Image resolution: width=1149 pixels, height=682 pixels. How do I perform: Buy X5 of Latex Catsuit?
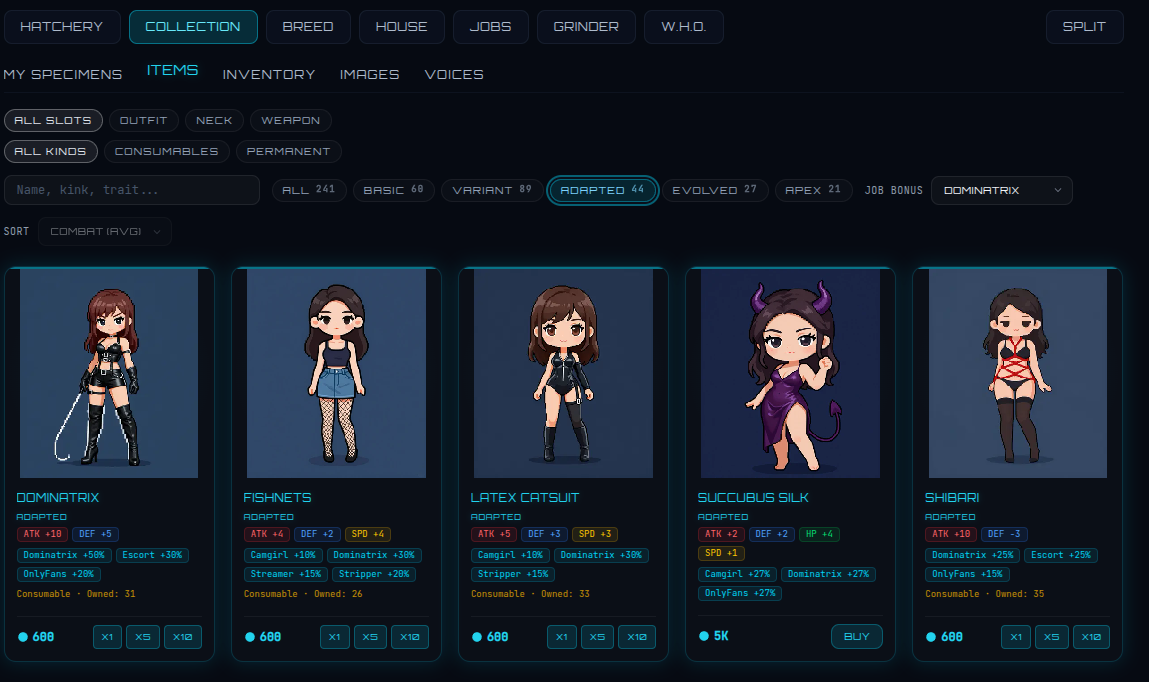coord(597,637)
